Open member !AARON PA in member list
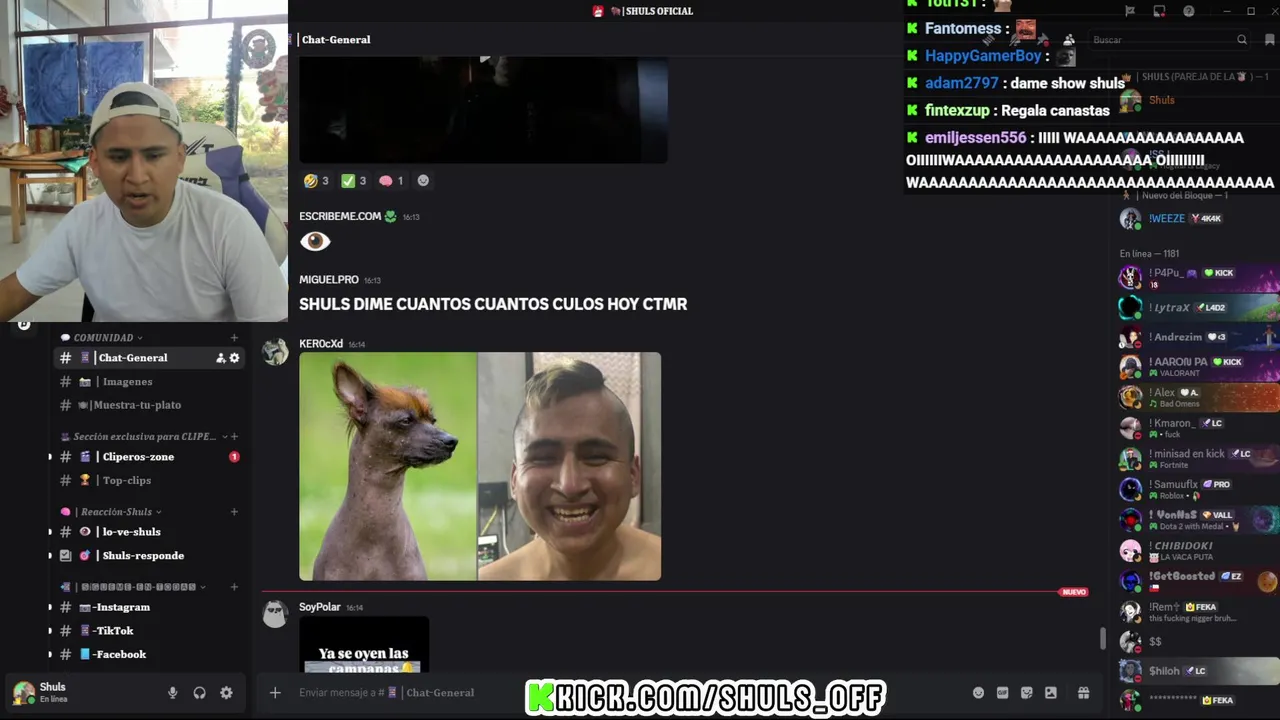This screenshot has height=720, width=1280. pos(1197,367)
